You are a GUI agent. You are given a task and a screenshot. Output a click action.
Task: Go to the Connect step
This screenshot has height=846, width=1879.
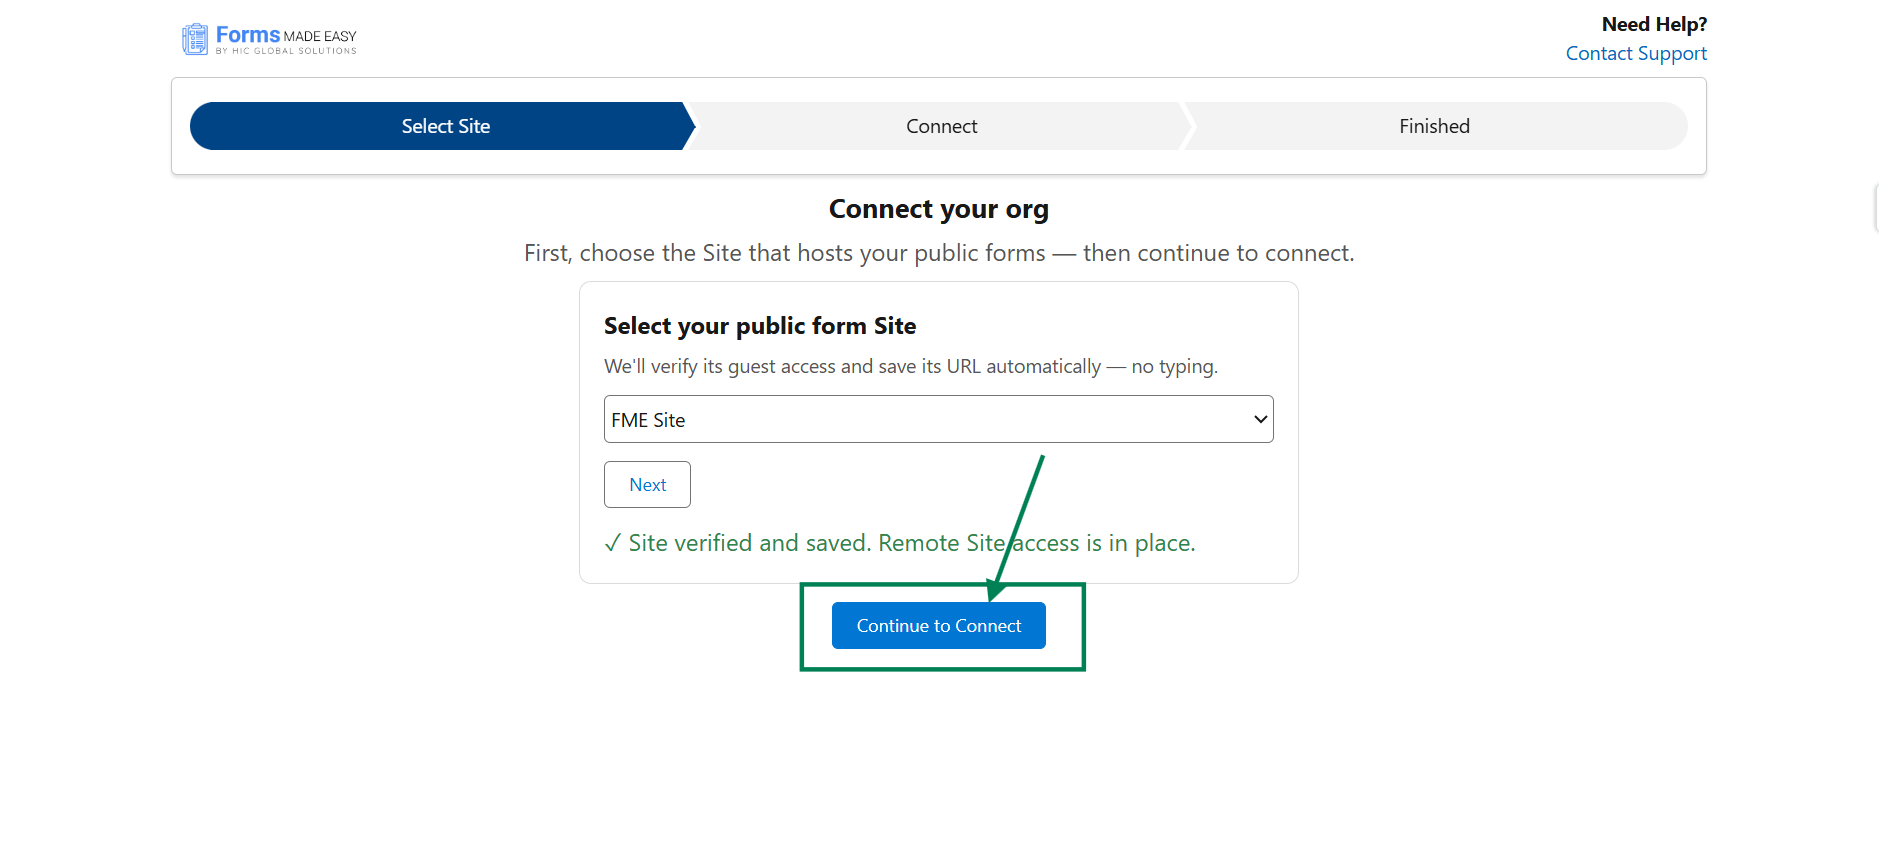pyautogui.click(x=941, y=126)
